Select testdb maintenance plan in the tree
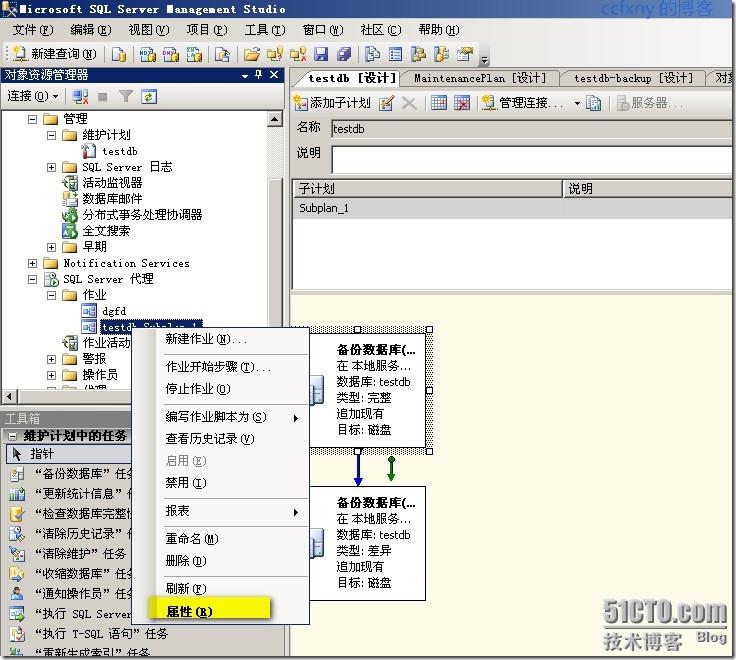Screen dimensions: 736x660 (x=120, y=151)
